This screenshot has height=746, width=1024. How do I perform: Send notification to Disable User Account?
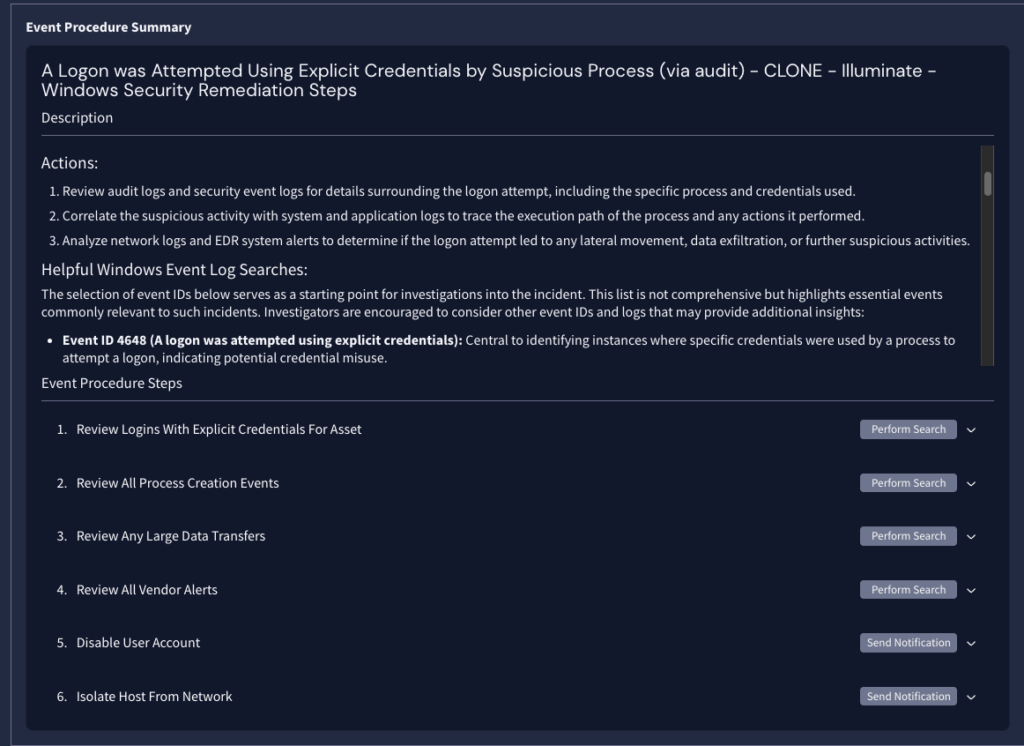(907, 642)
